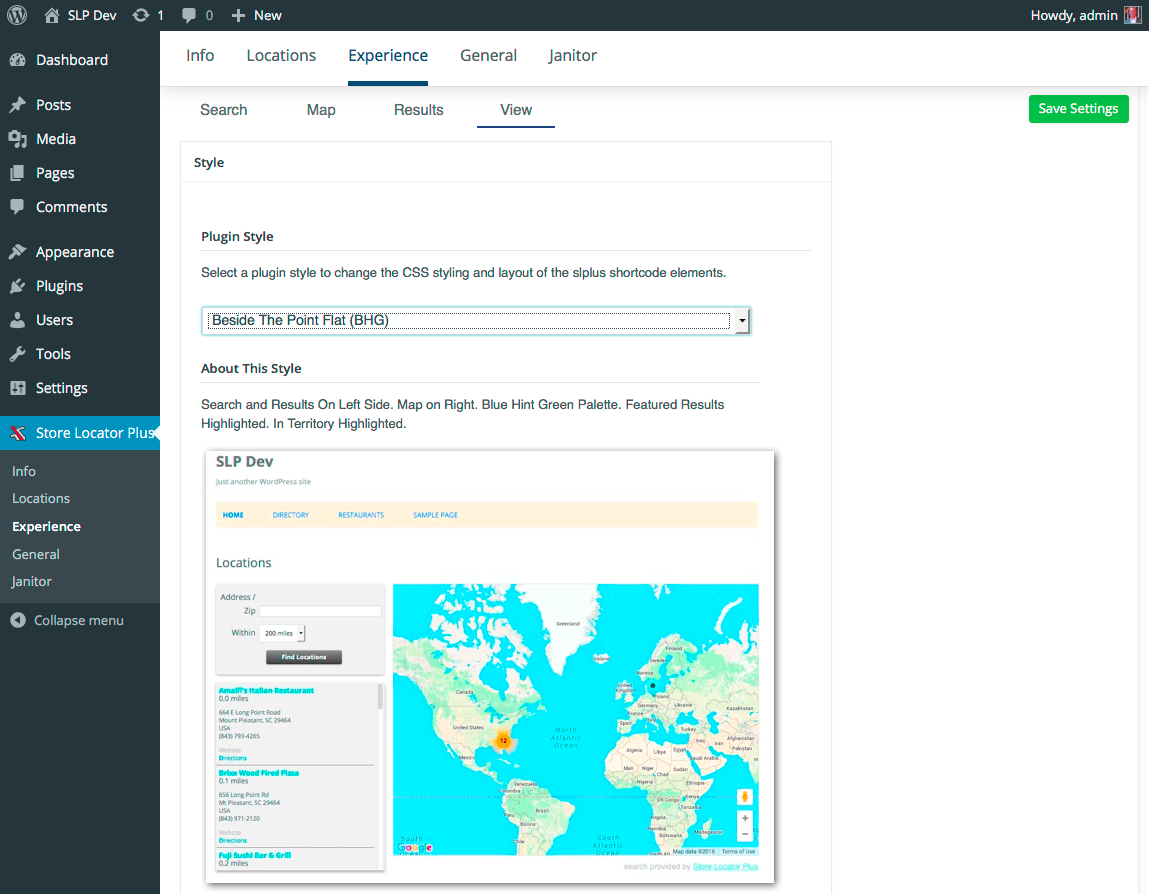Open Media menu item

pyautogui.click(x=56, y=139)
